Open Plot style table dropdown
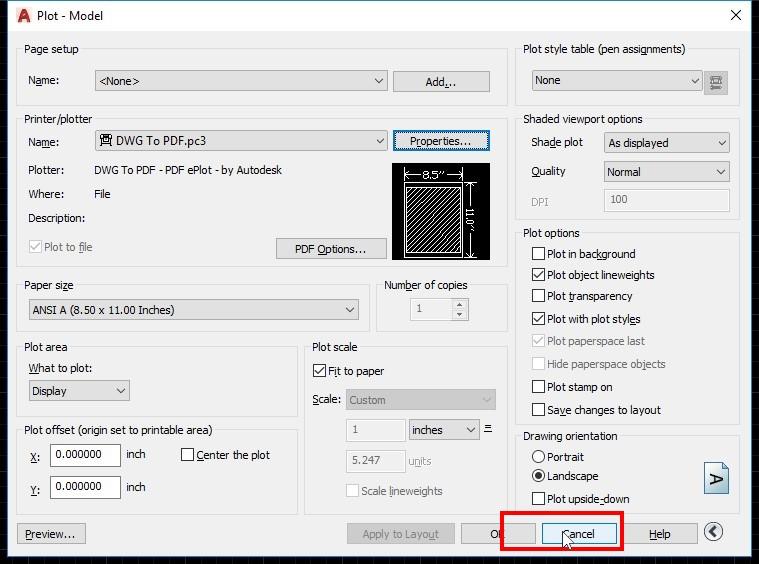The width and height of the screenshot is (759, 564). (617, 80)
